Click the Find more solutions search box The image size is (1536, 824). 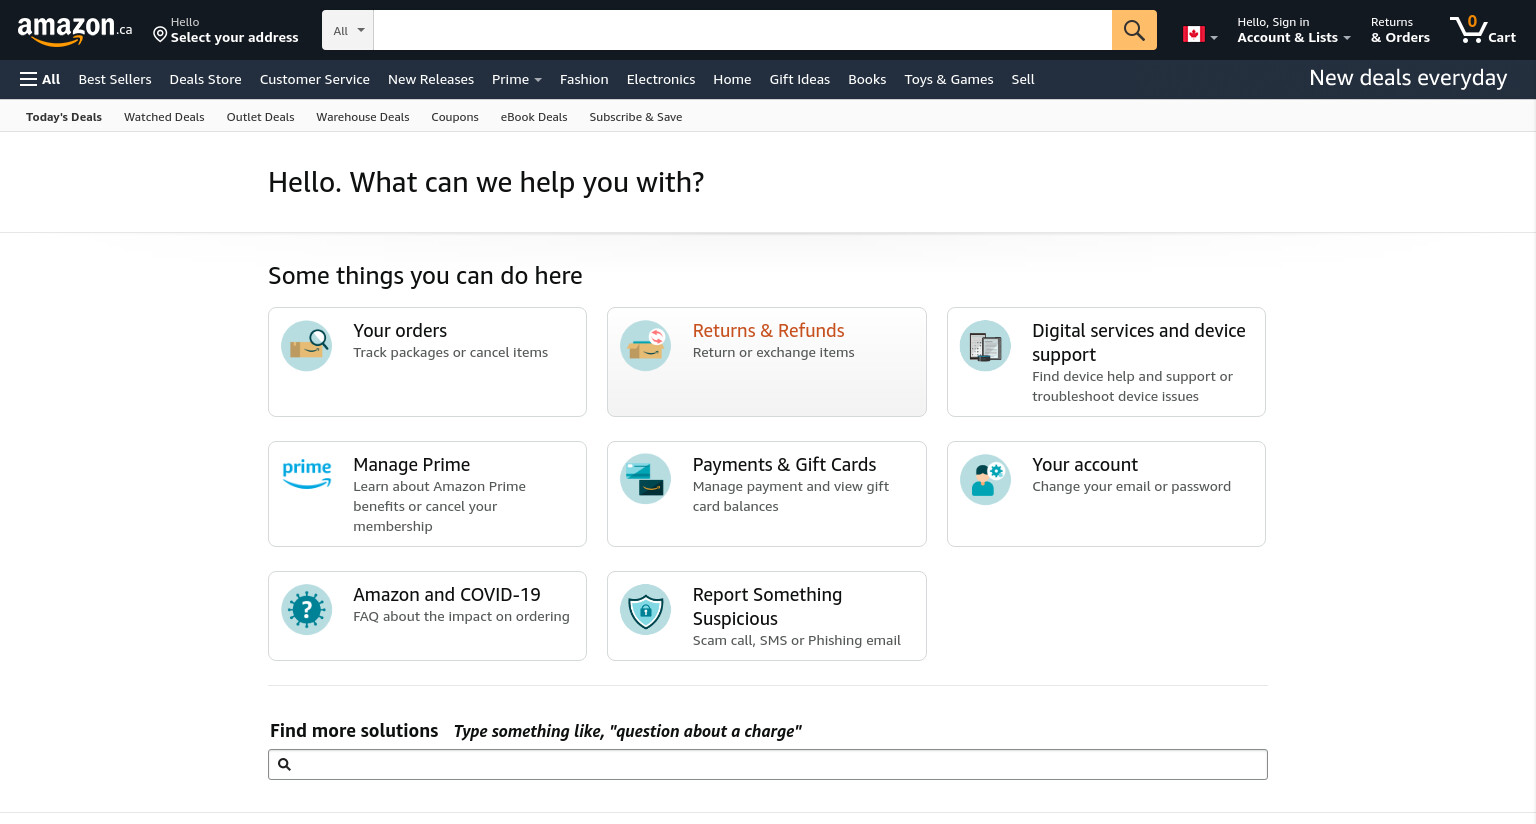pyautogui.click(x=768, y=764)
